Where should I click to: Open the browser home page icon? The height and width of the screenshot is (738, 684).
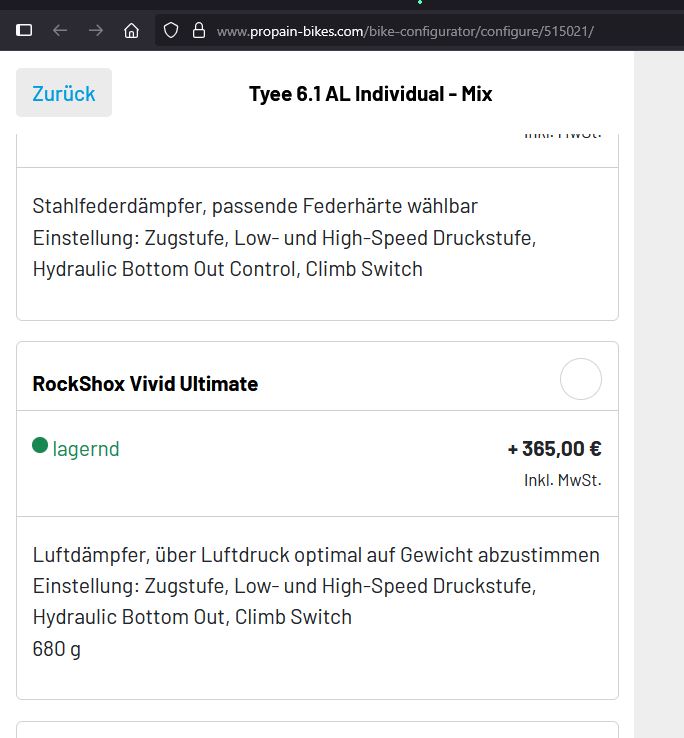(x=131, y=30)
